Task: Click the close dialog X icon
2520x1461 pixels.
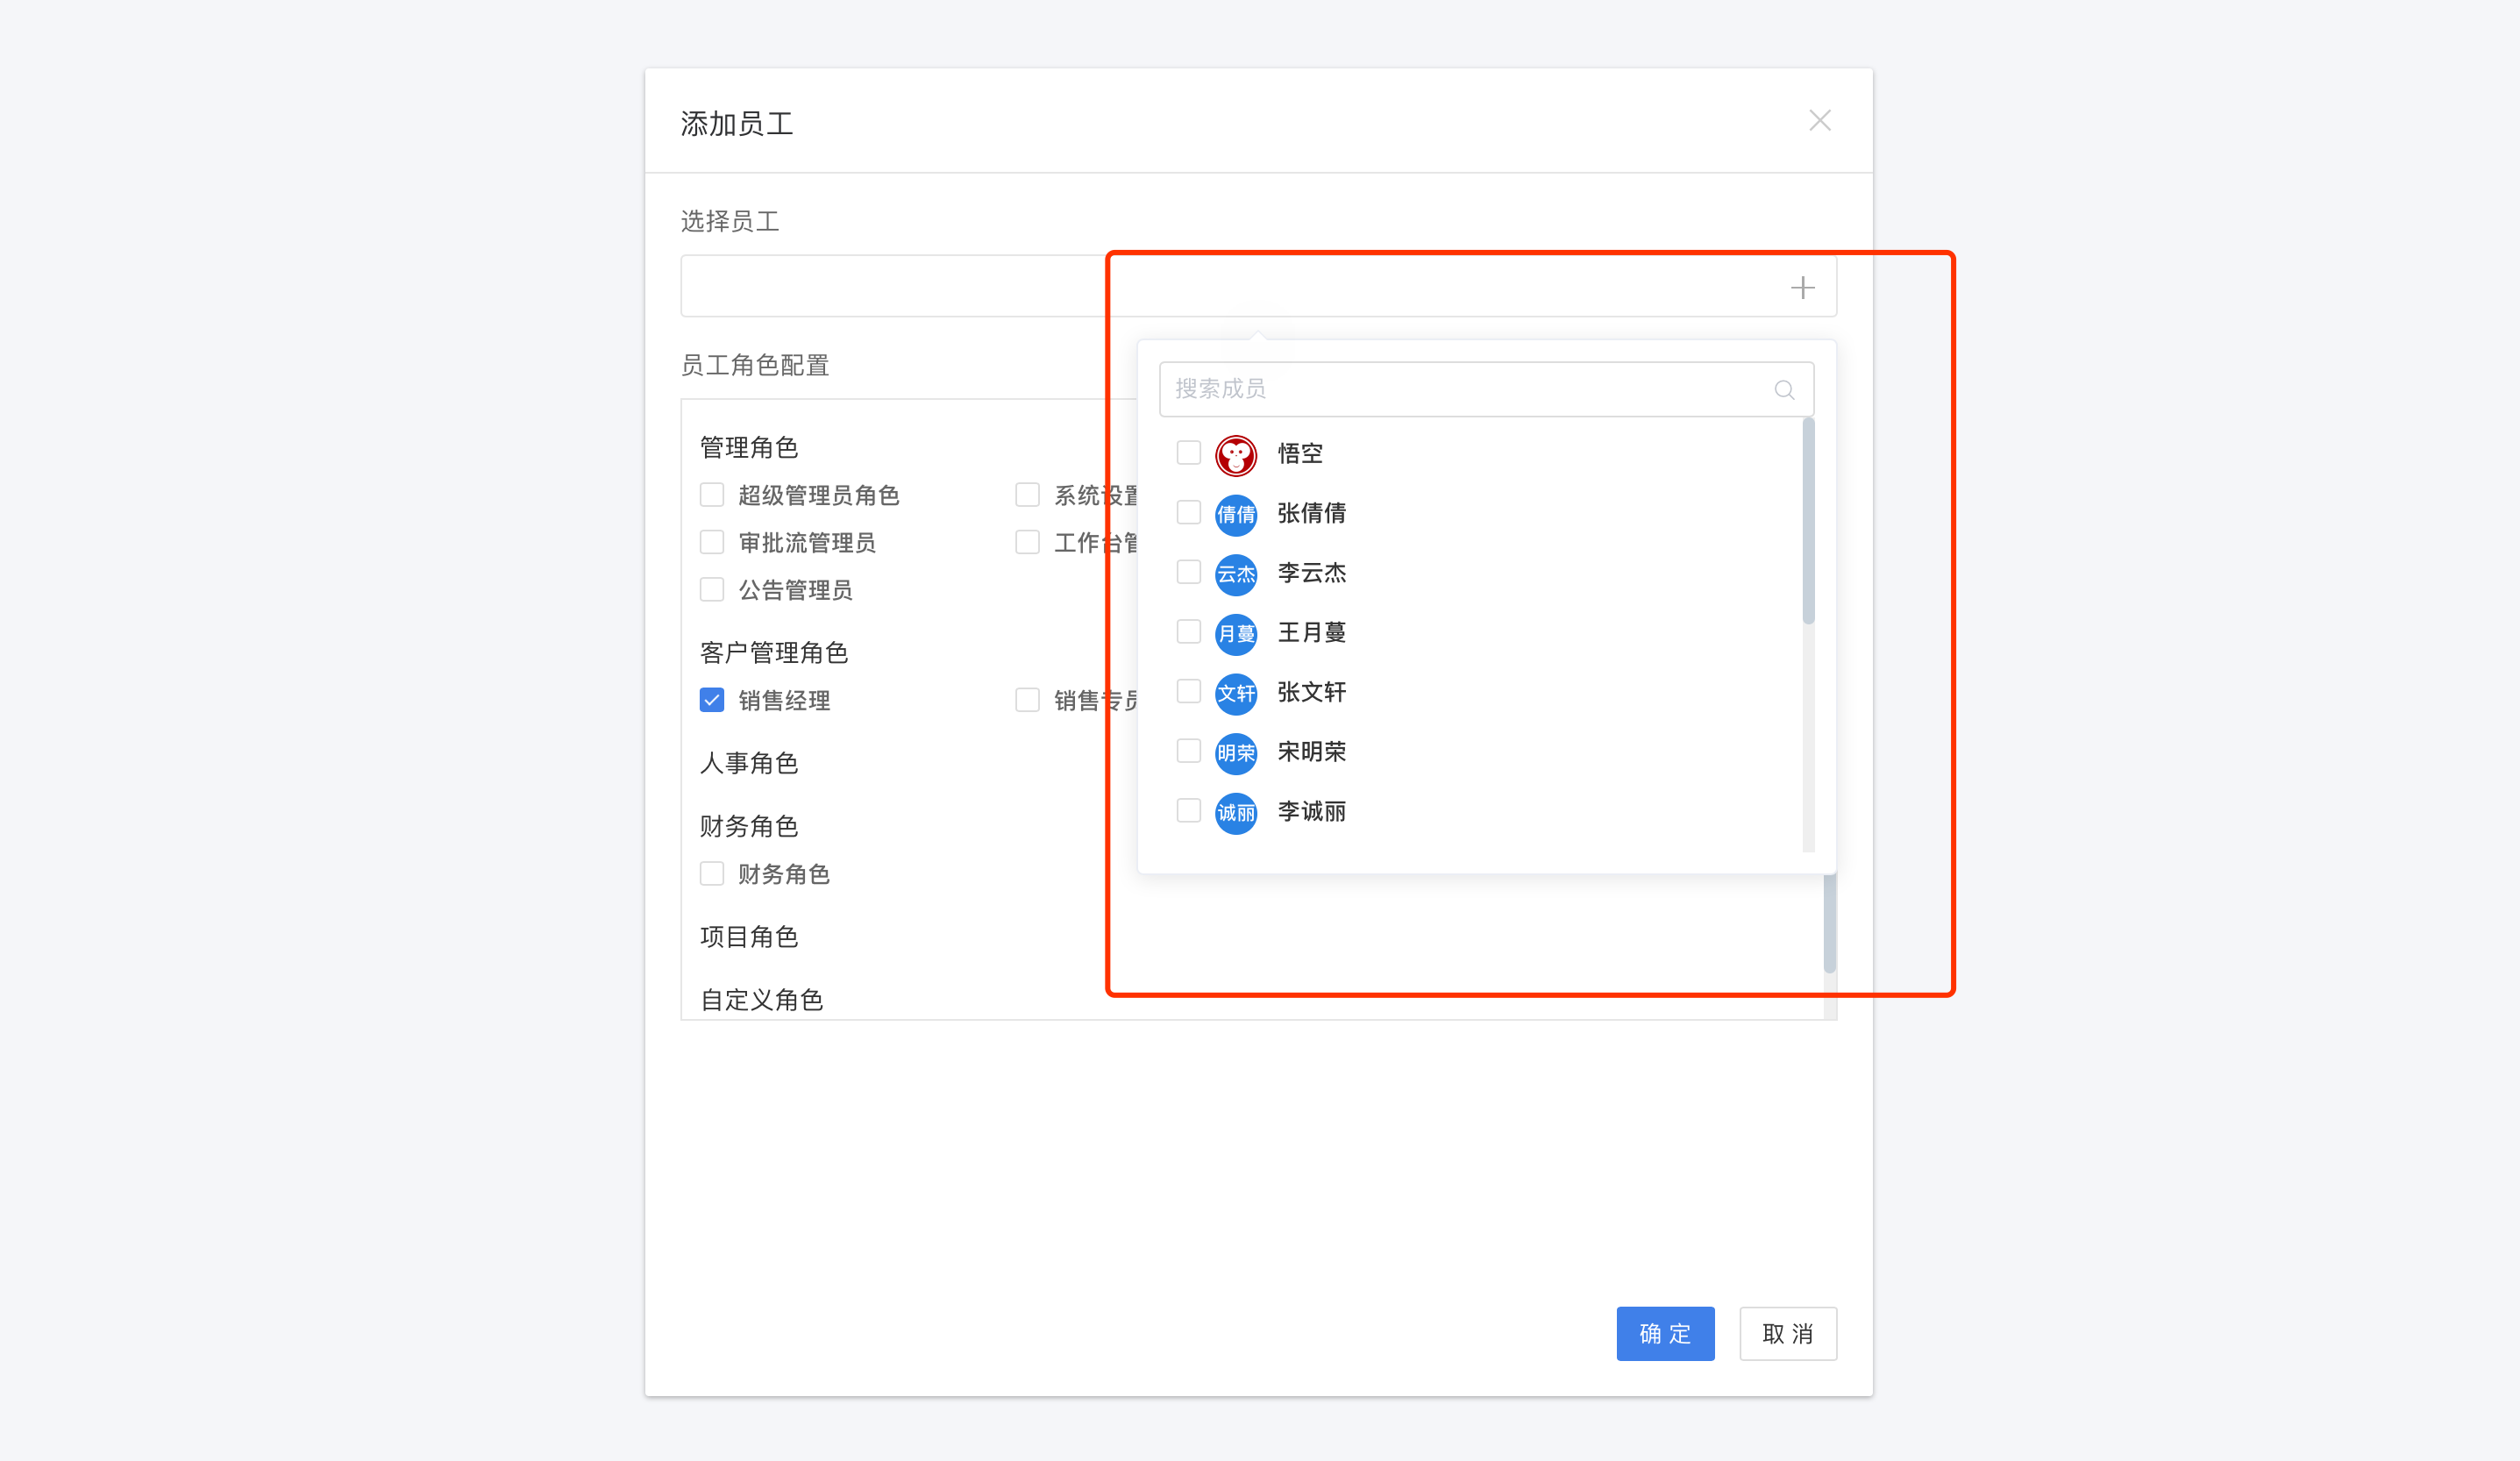Action: [x=1821, y=120]
